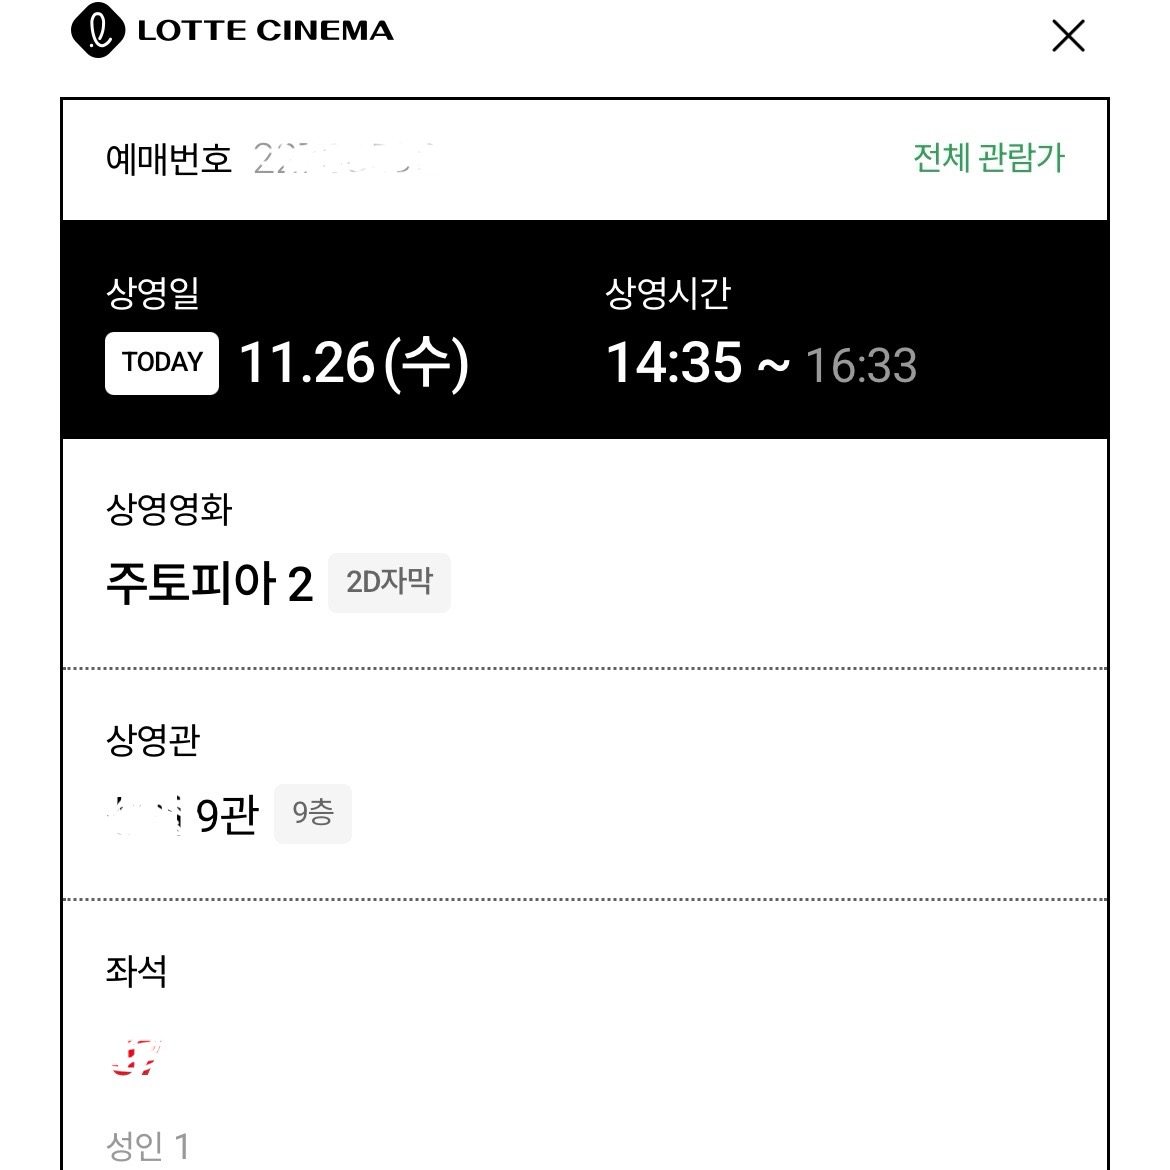Click the 성인 1 ticket count
The image size is (1170, 1170).
click(x=148, y=1145)
